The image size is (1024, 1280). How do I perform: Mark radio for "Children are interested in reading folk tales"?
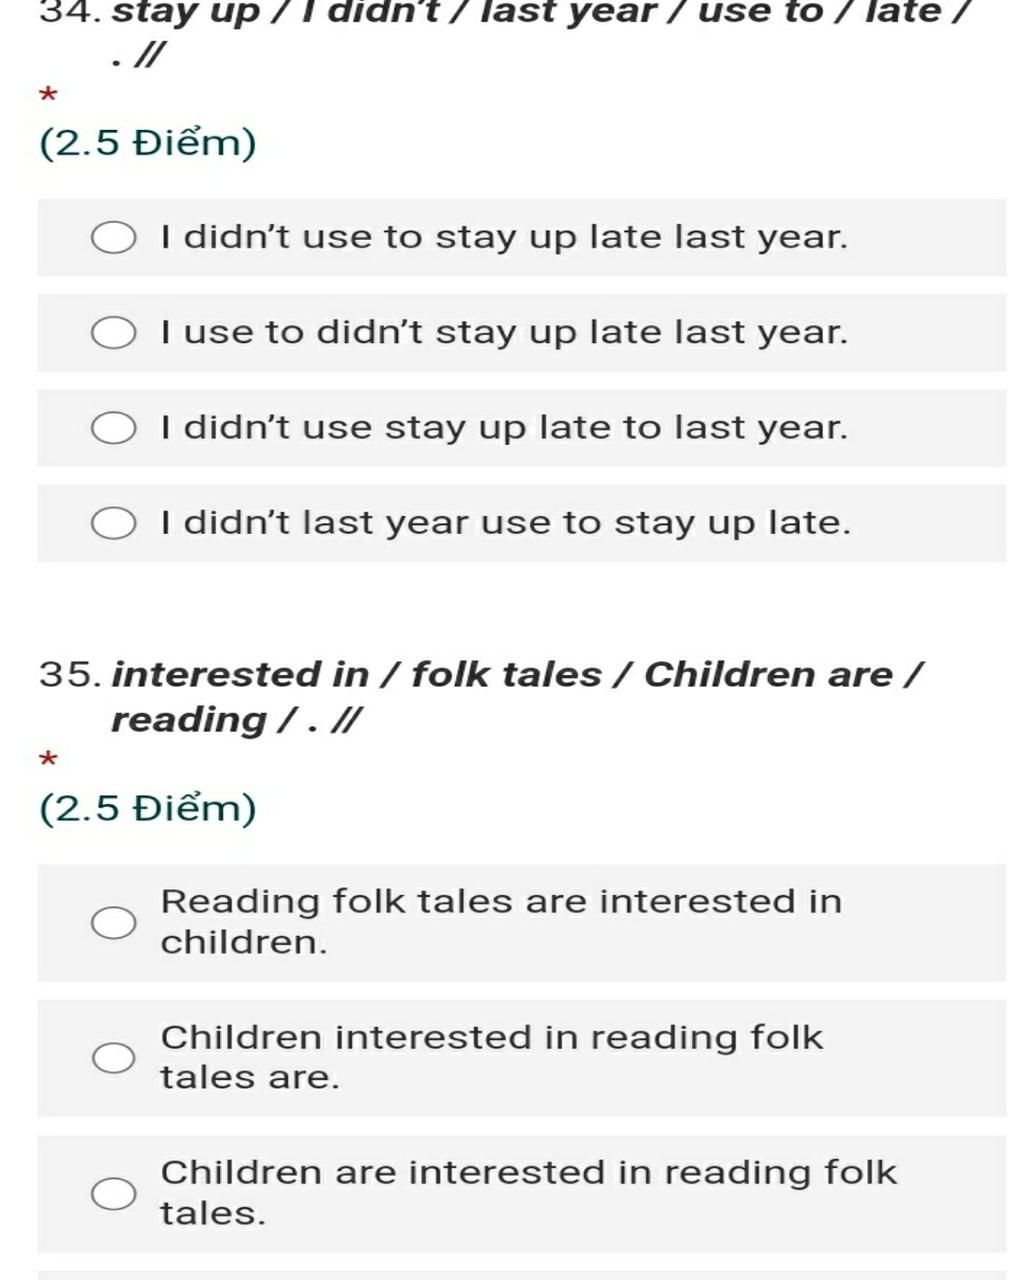pos(114,1193)
